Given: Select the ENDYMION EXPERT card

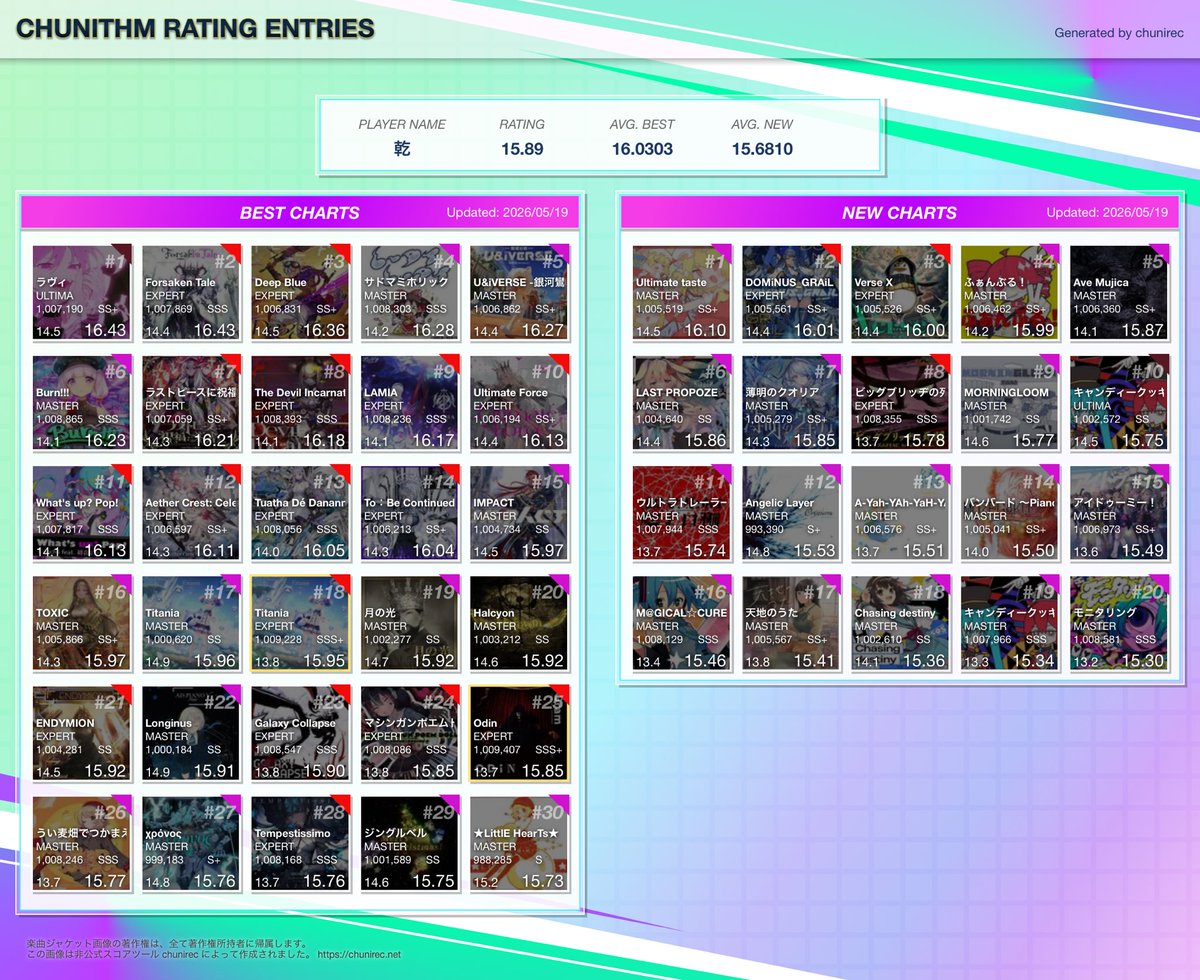Looking at the screenshot, I should [82, 732].
